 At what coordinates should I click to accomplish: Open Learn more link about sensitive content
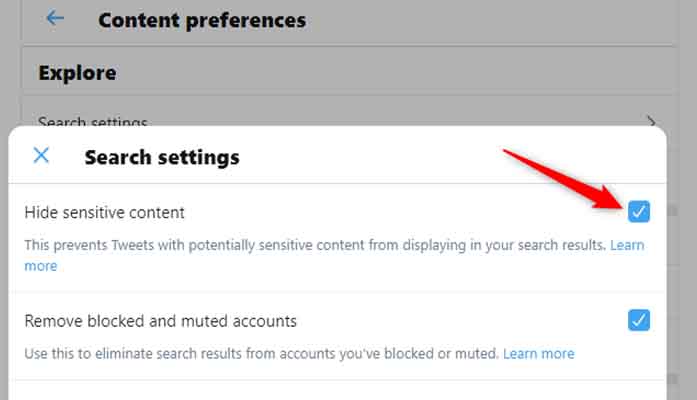pos(627,244)
